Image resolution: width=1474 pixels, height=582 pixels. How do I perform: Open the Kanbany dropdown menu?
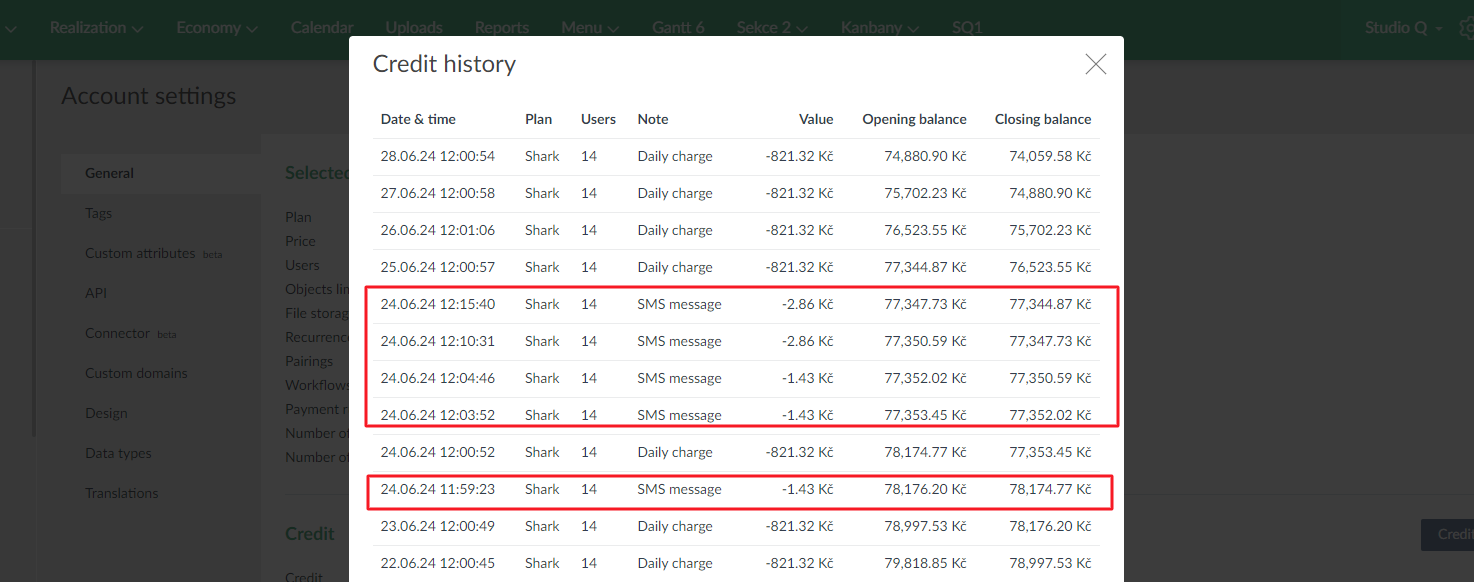880,28
